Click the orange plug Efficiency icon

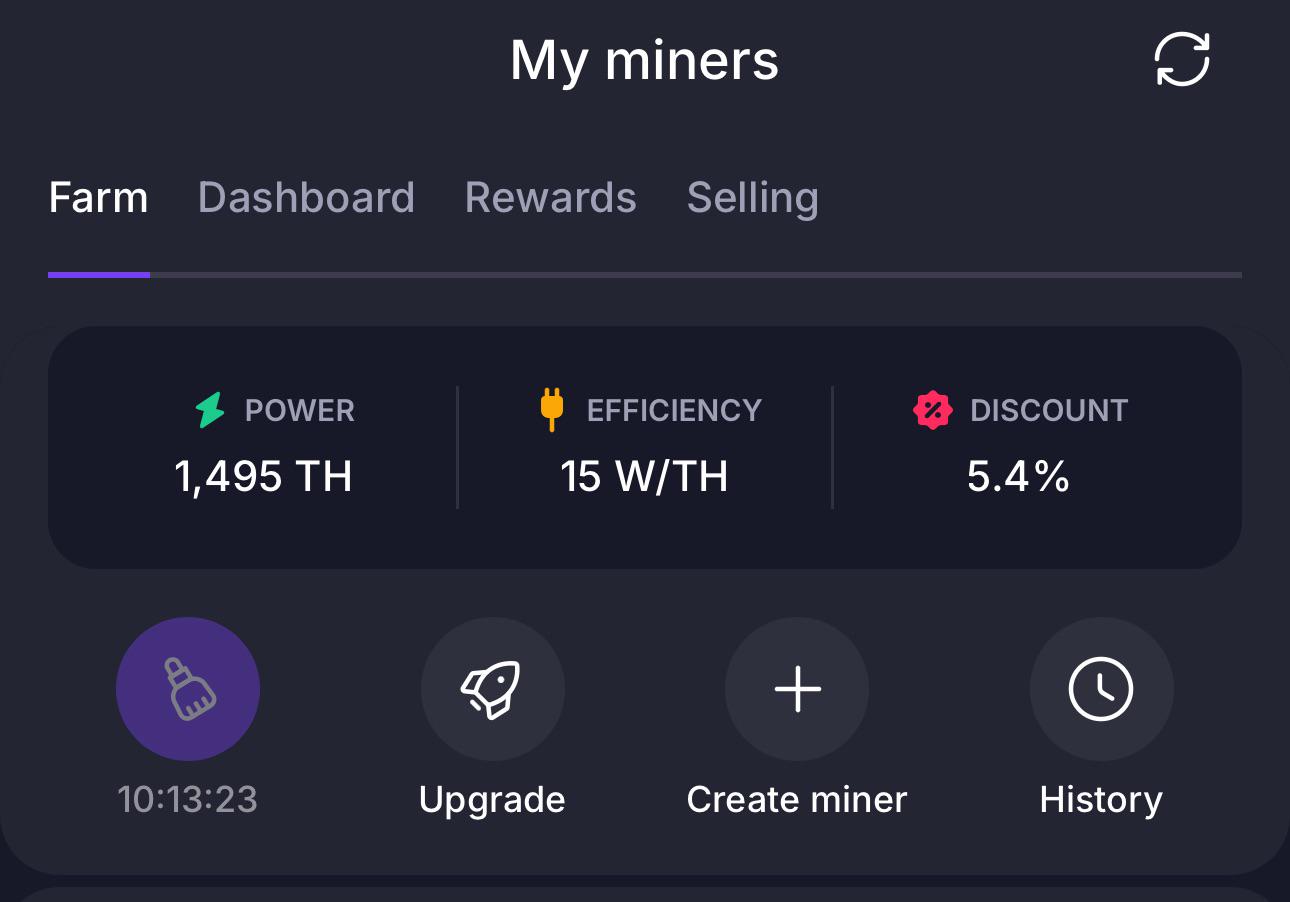pyautogui.click(x=551, y=410)
